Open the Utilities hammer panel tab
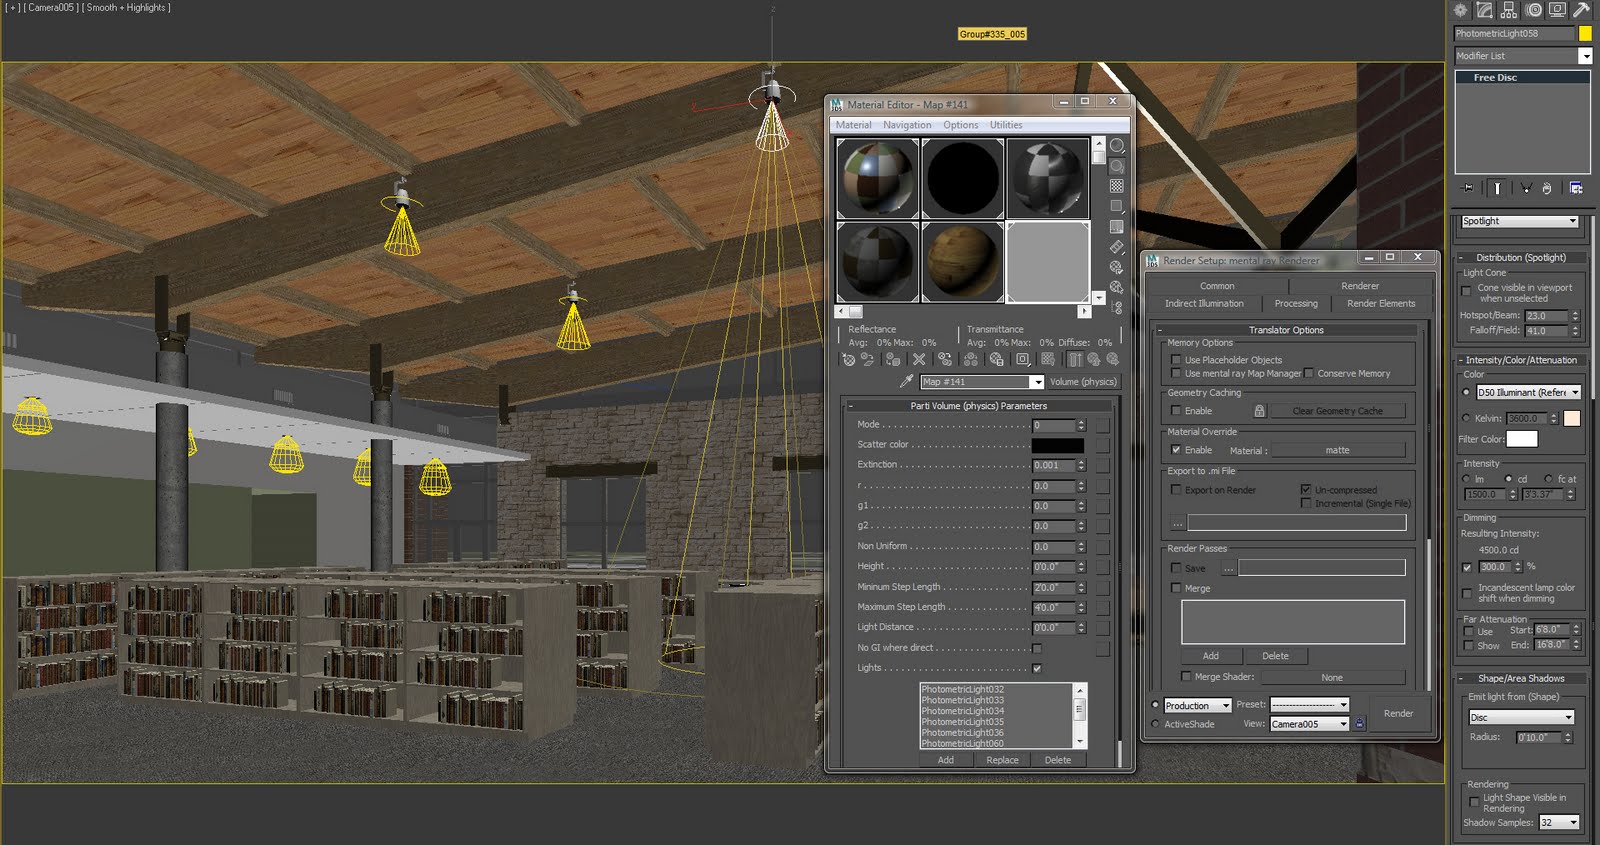The width and height of the screenshot is (1600, 845). 1581,10
